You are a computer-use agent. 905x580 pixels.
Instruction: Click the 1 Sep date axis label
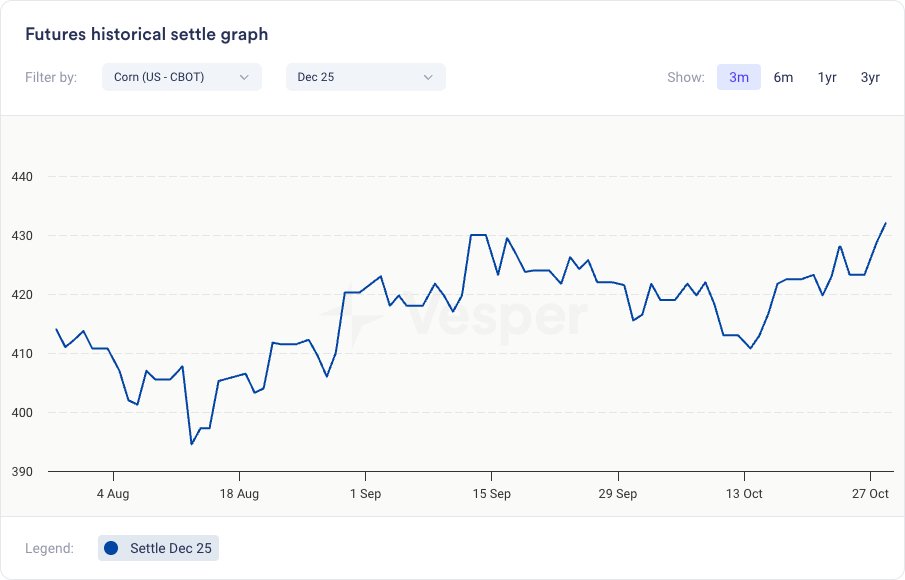(x=365, y=494)
